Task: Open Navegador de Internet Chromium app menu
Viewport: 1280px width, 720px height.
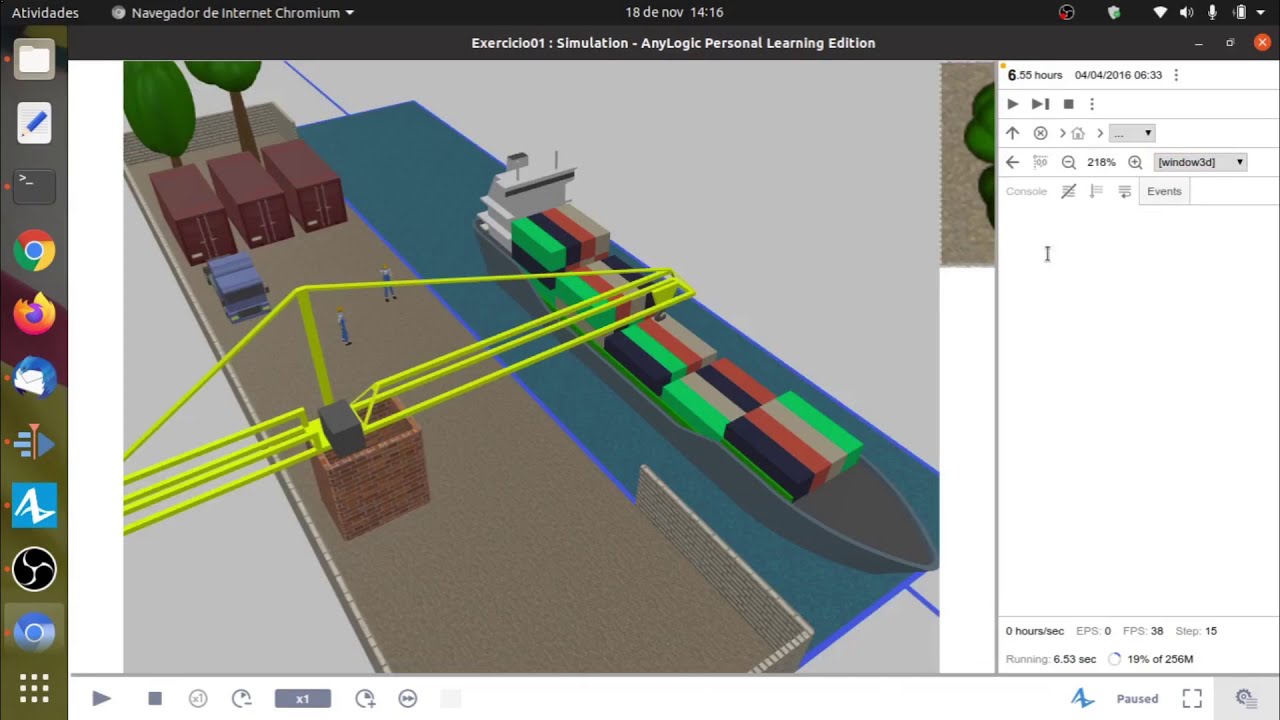Action: click(x=232, y=13)
